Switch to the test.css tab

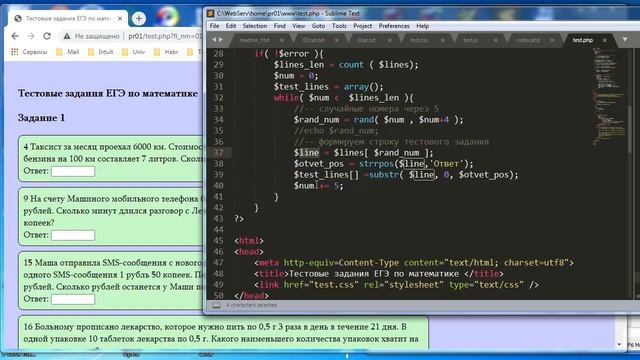click(419, 40)
